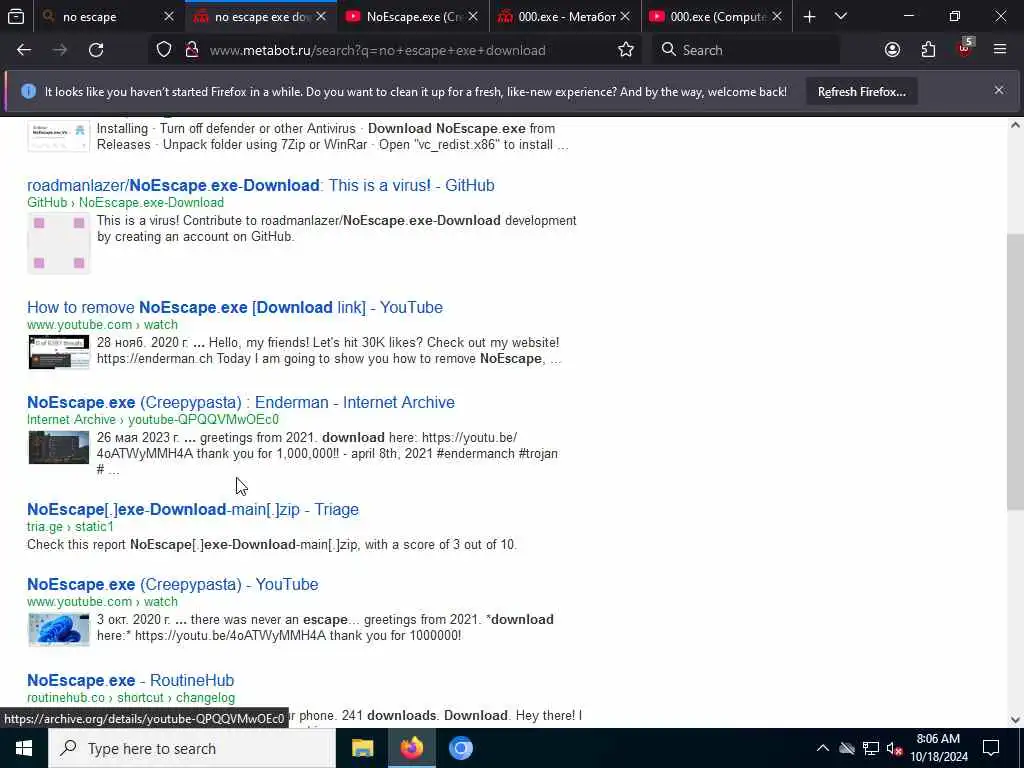Open roadmanlazer NoEscape.exe-Download GitHub result

click(x=261, y=185)
